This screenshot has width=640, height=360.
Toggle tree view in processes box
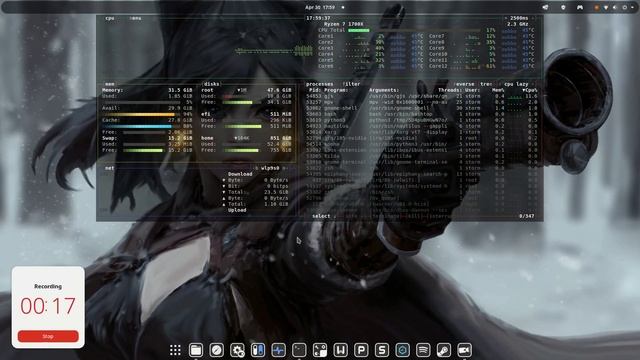[486, 84]
